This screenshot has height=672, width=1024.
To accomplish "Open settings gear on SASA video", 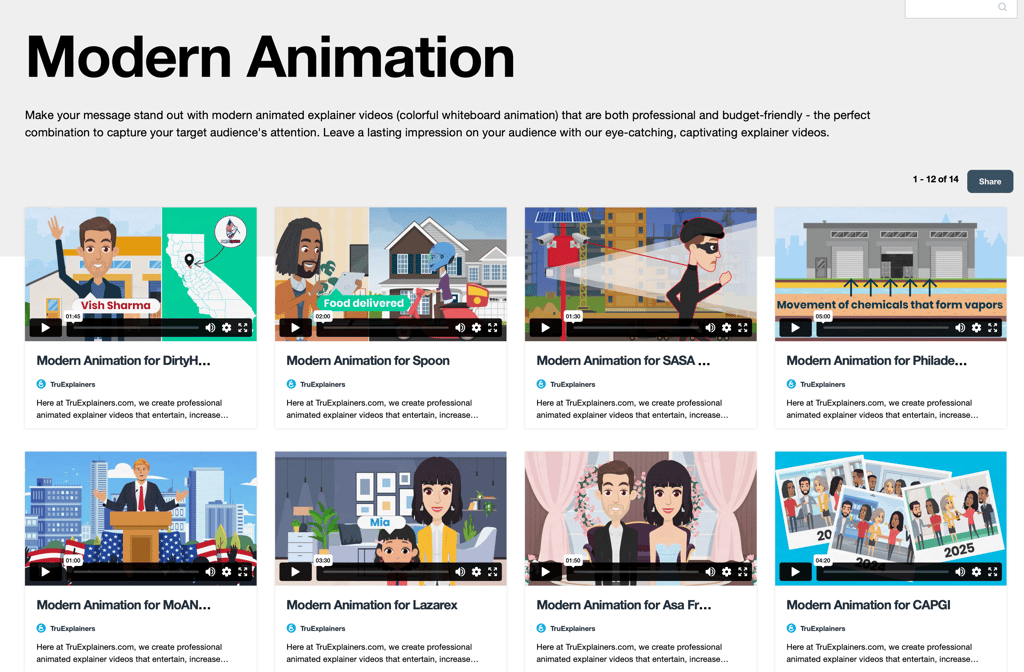I will point(727,328).
